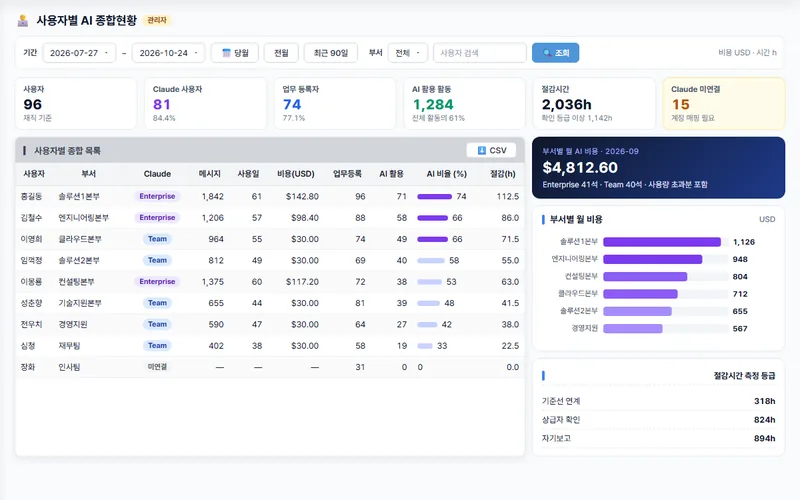Open the Claude 사용자 81 card
Viewport: 800px width, 500px height.
click(206, 103)
